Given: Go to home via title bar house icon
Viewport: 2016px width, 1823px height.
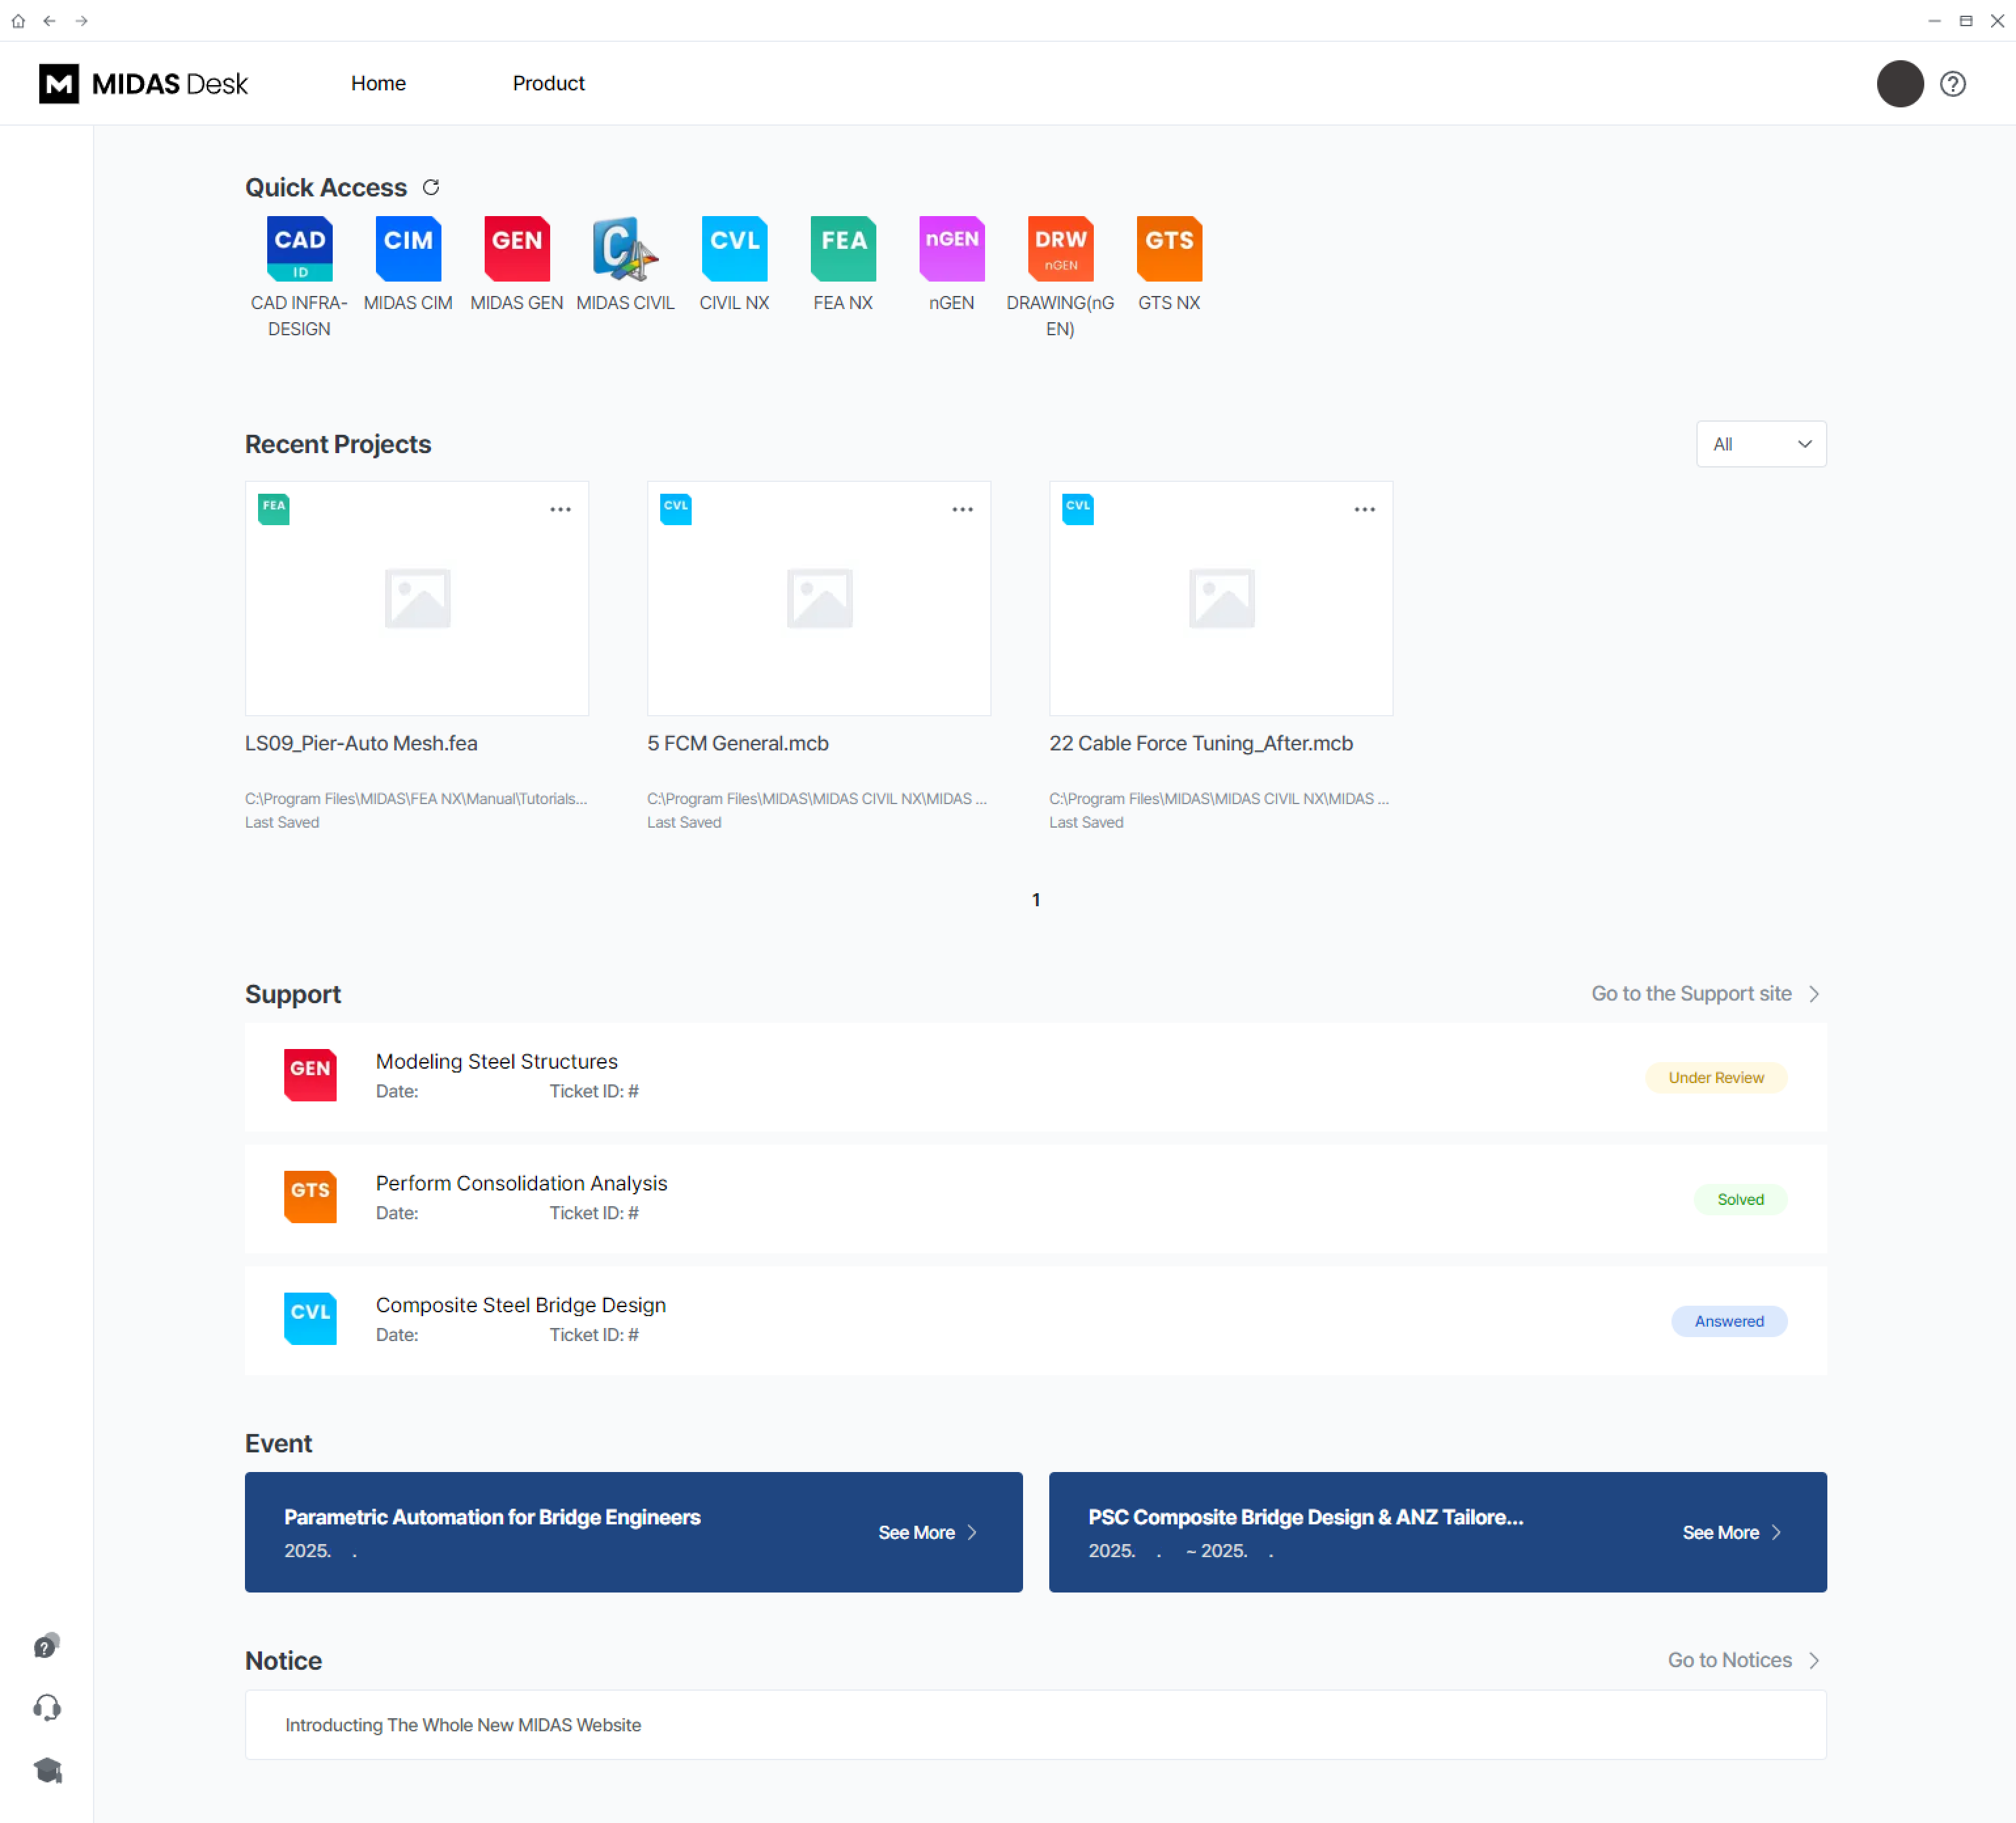Looking at the screenshot, I should 18,20.
